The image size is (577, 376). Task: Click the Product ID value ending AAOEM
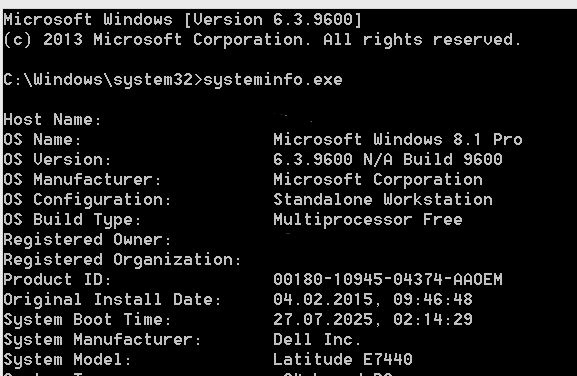pos(388,279)
